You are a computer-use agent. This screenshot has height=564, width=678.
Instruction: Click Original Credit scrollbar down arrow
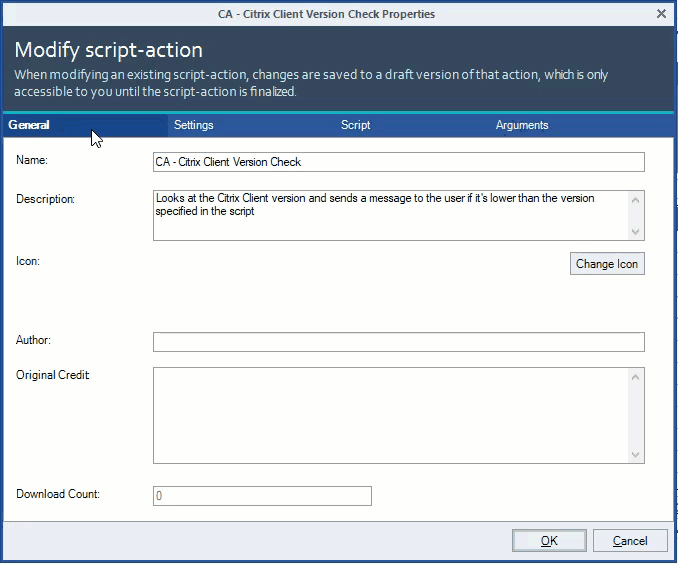pyautogui.click(x=635, y=455)
